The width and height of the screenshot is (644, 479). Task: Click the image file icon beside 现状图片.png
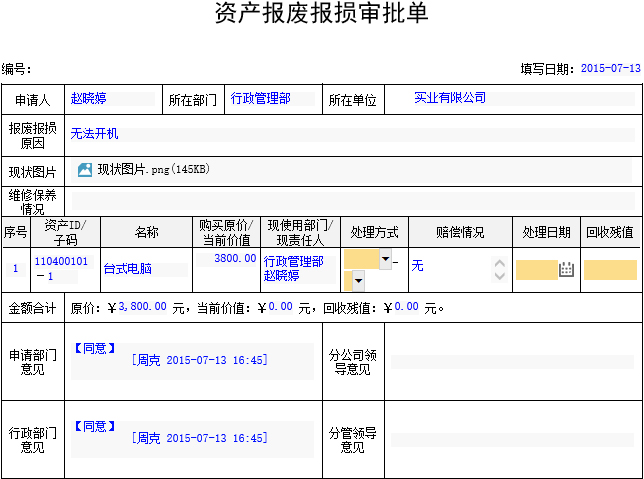pos(85,170)
